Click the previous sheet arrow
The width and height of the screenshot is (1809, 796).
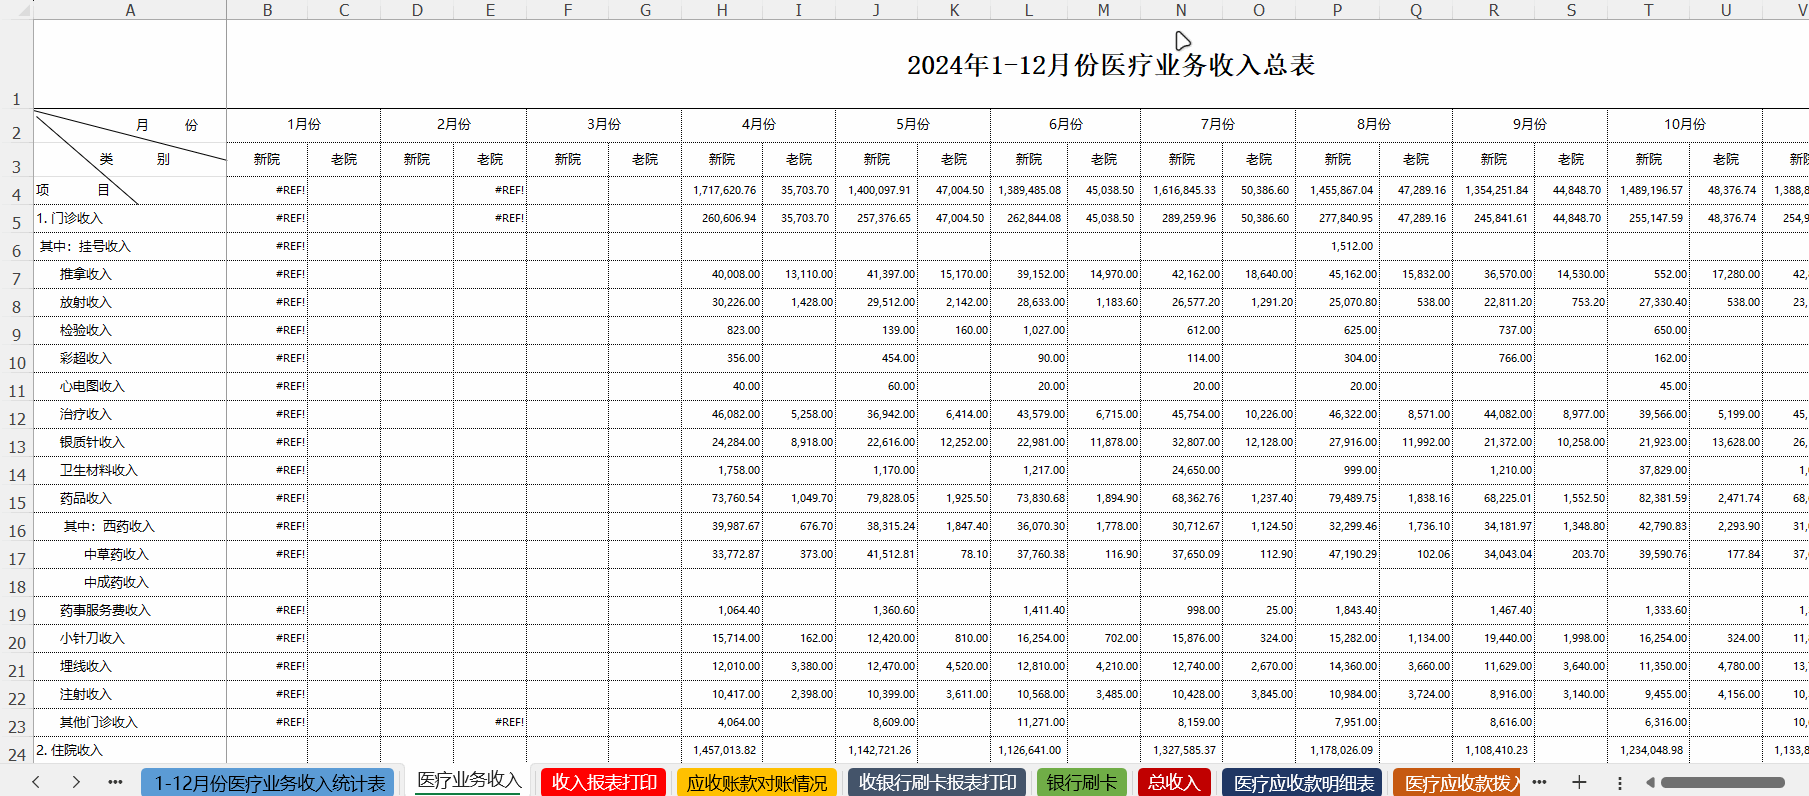[36, 782]
